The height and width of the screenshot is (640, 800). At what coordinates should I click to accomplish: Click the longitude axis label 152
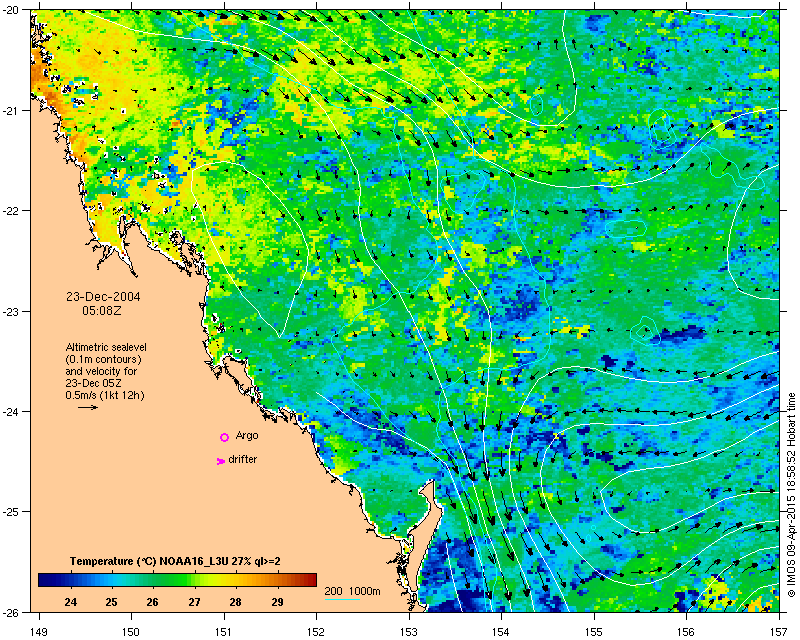coord(316,632)
